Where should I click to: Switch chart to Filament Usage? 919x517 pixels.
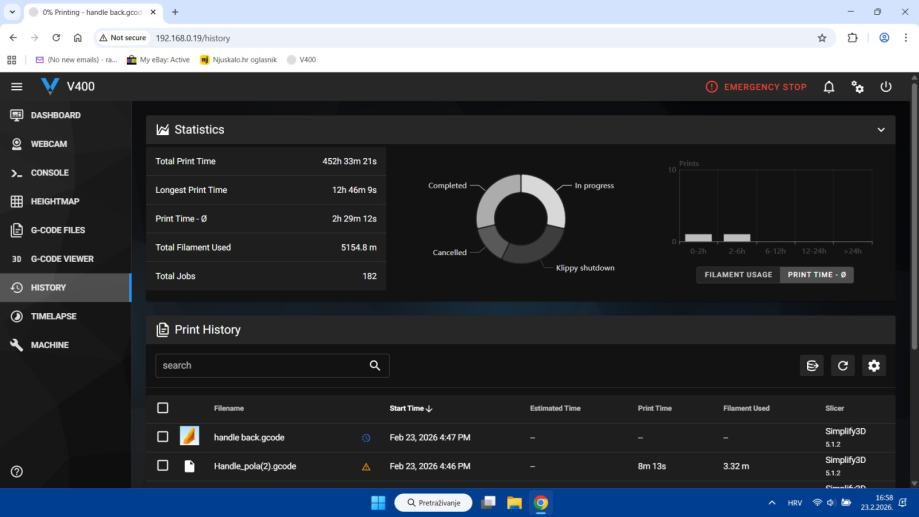point(738,274)
